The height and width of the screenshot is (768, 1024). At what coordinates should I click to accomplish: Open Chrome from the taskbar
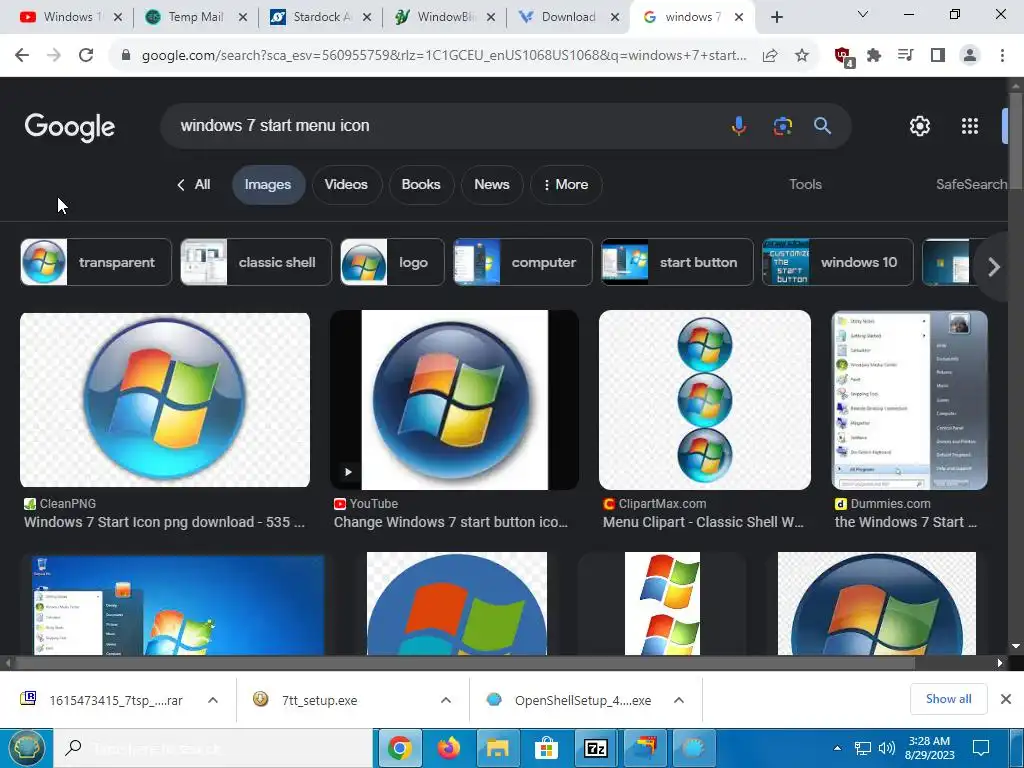[399, 748]
